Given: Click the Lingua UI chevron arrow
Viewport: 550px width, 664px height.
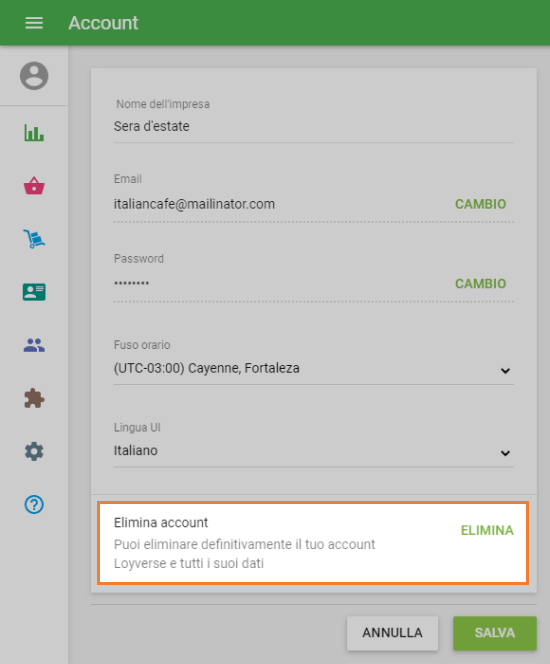Looking at the screenshot, I should coord(505,454).
